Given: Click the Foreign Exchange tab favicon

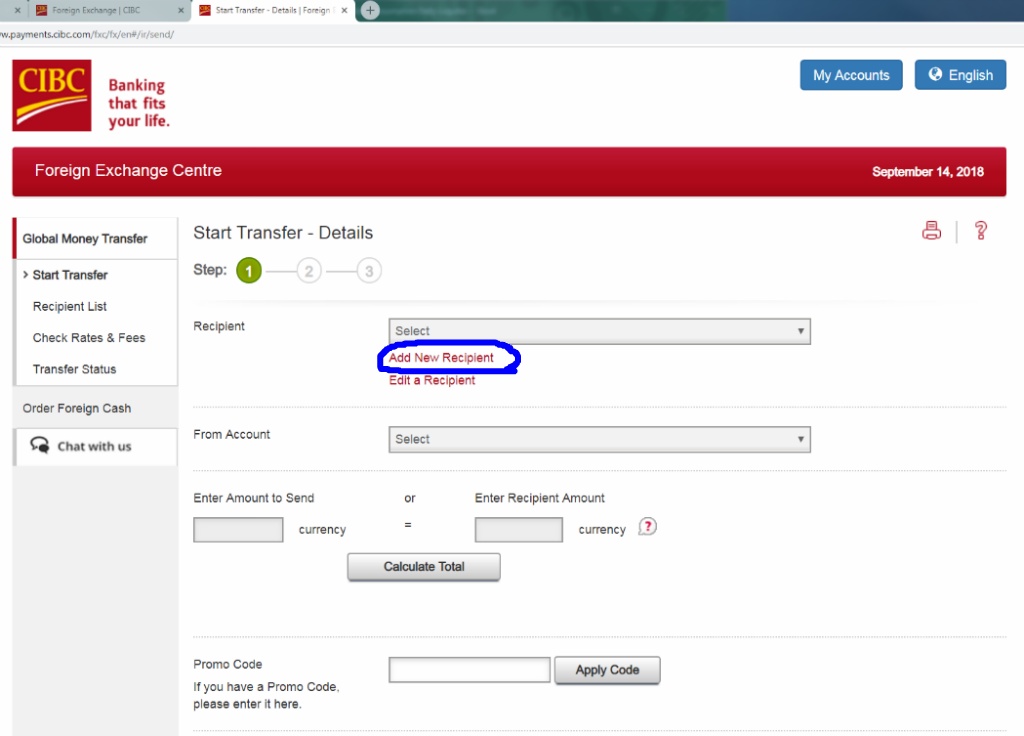Looking at the screenshot, I should tap(41, 10).
